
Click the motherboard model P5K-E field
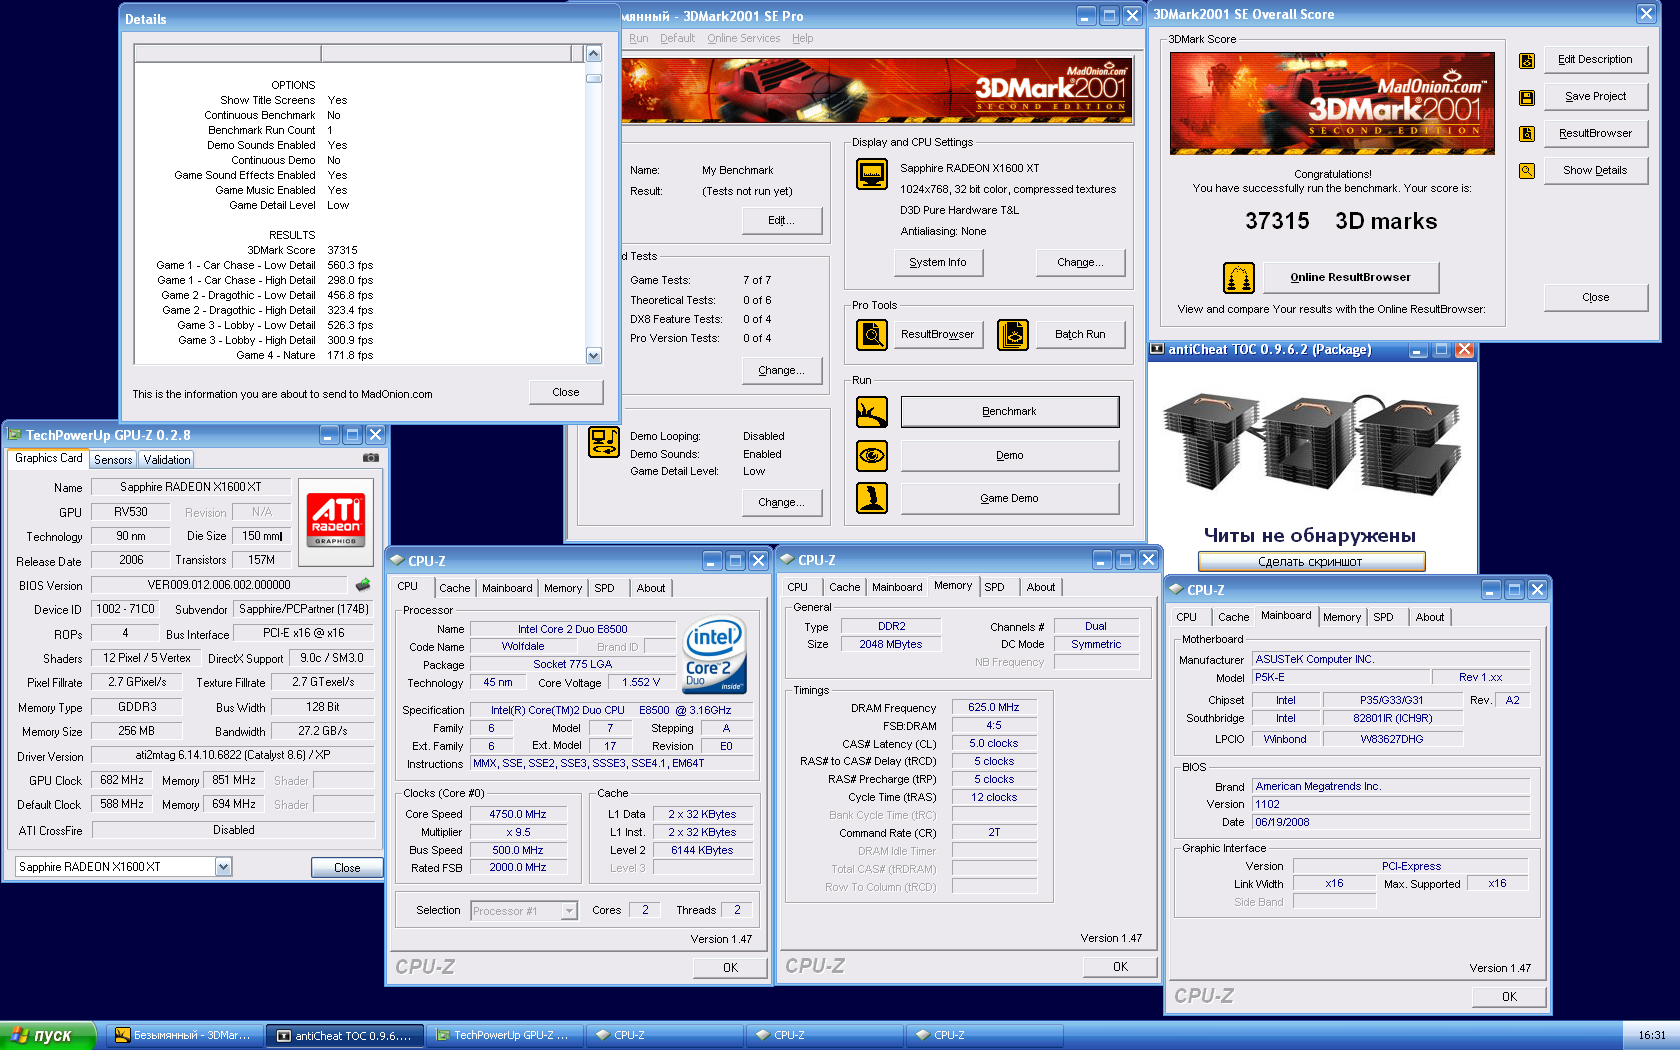(1340, 678)
